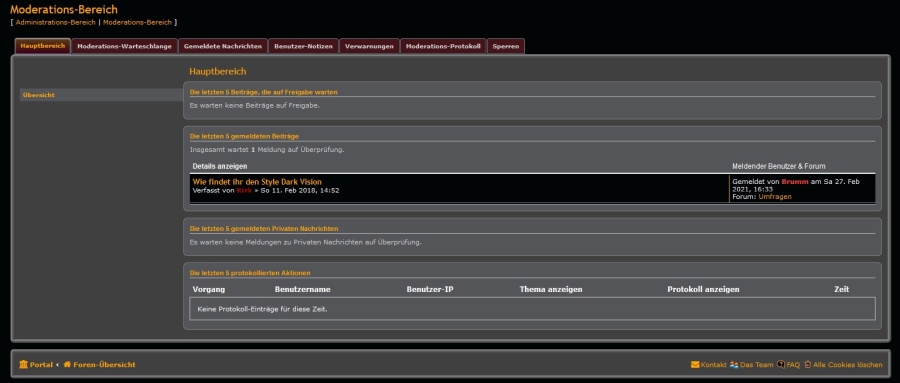Select Übersicht in the left sidebar
The image size is (900, 383).
(102, 95)
